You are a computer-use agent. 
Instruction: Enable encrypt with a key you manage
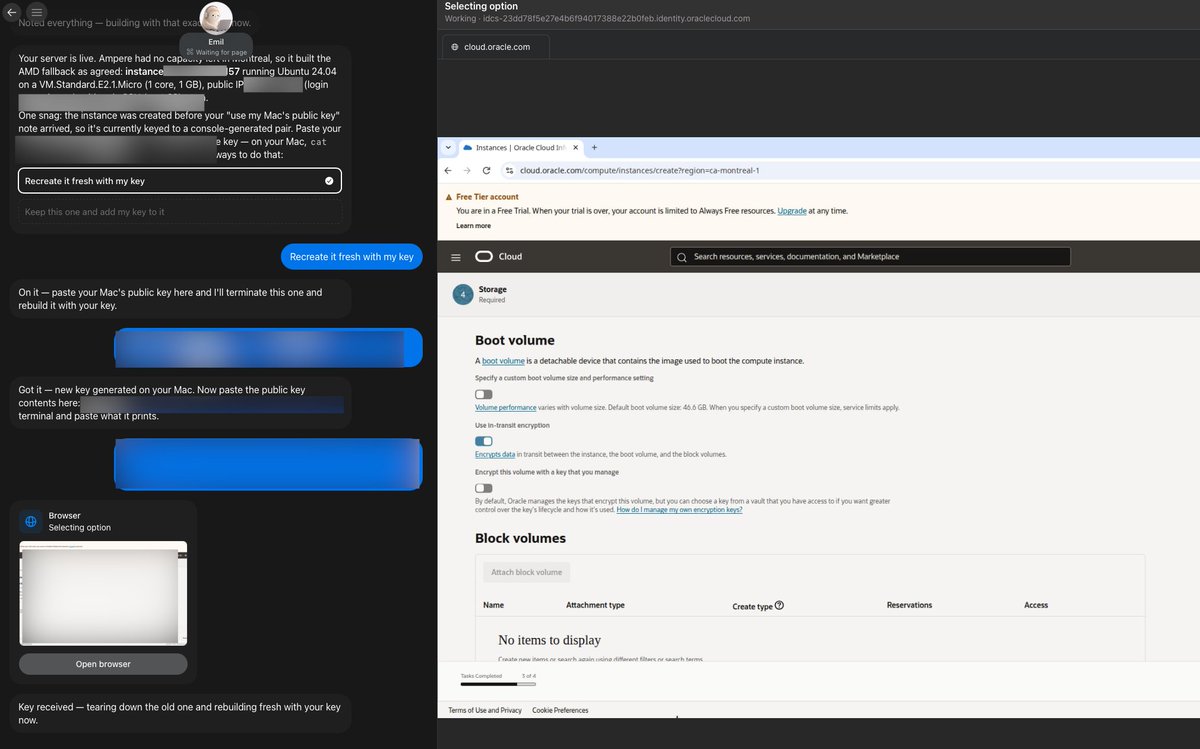click(x=484, y=487)
